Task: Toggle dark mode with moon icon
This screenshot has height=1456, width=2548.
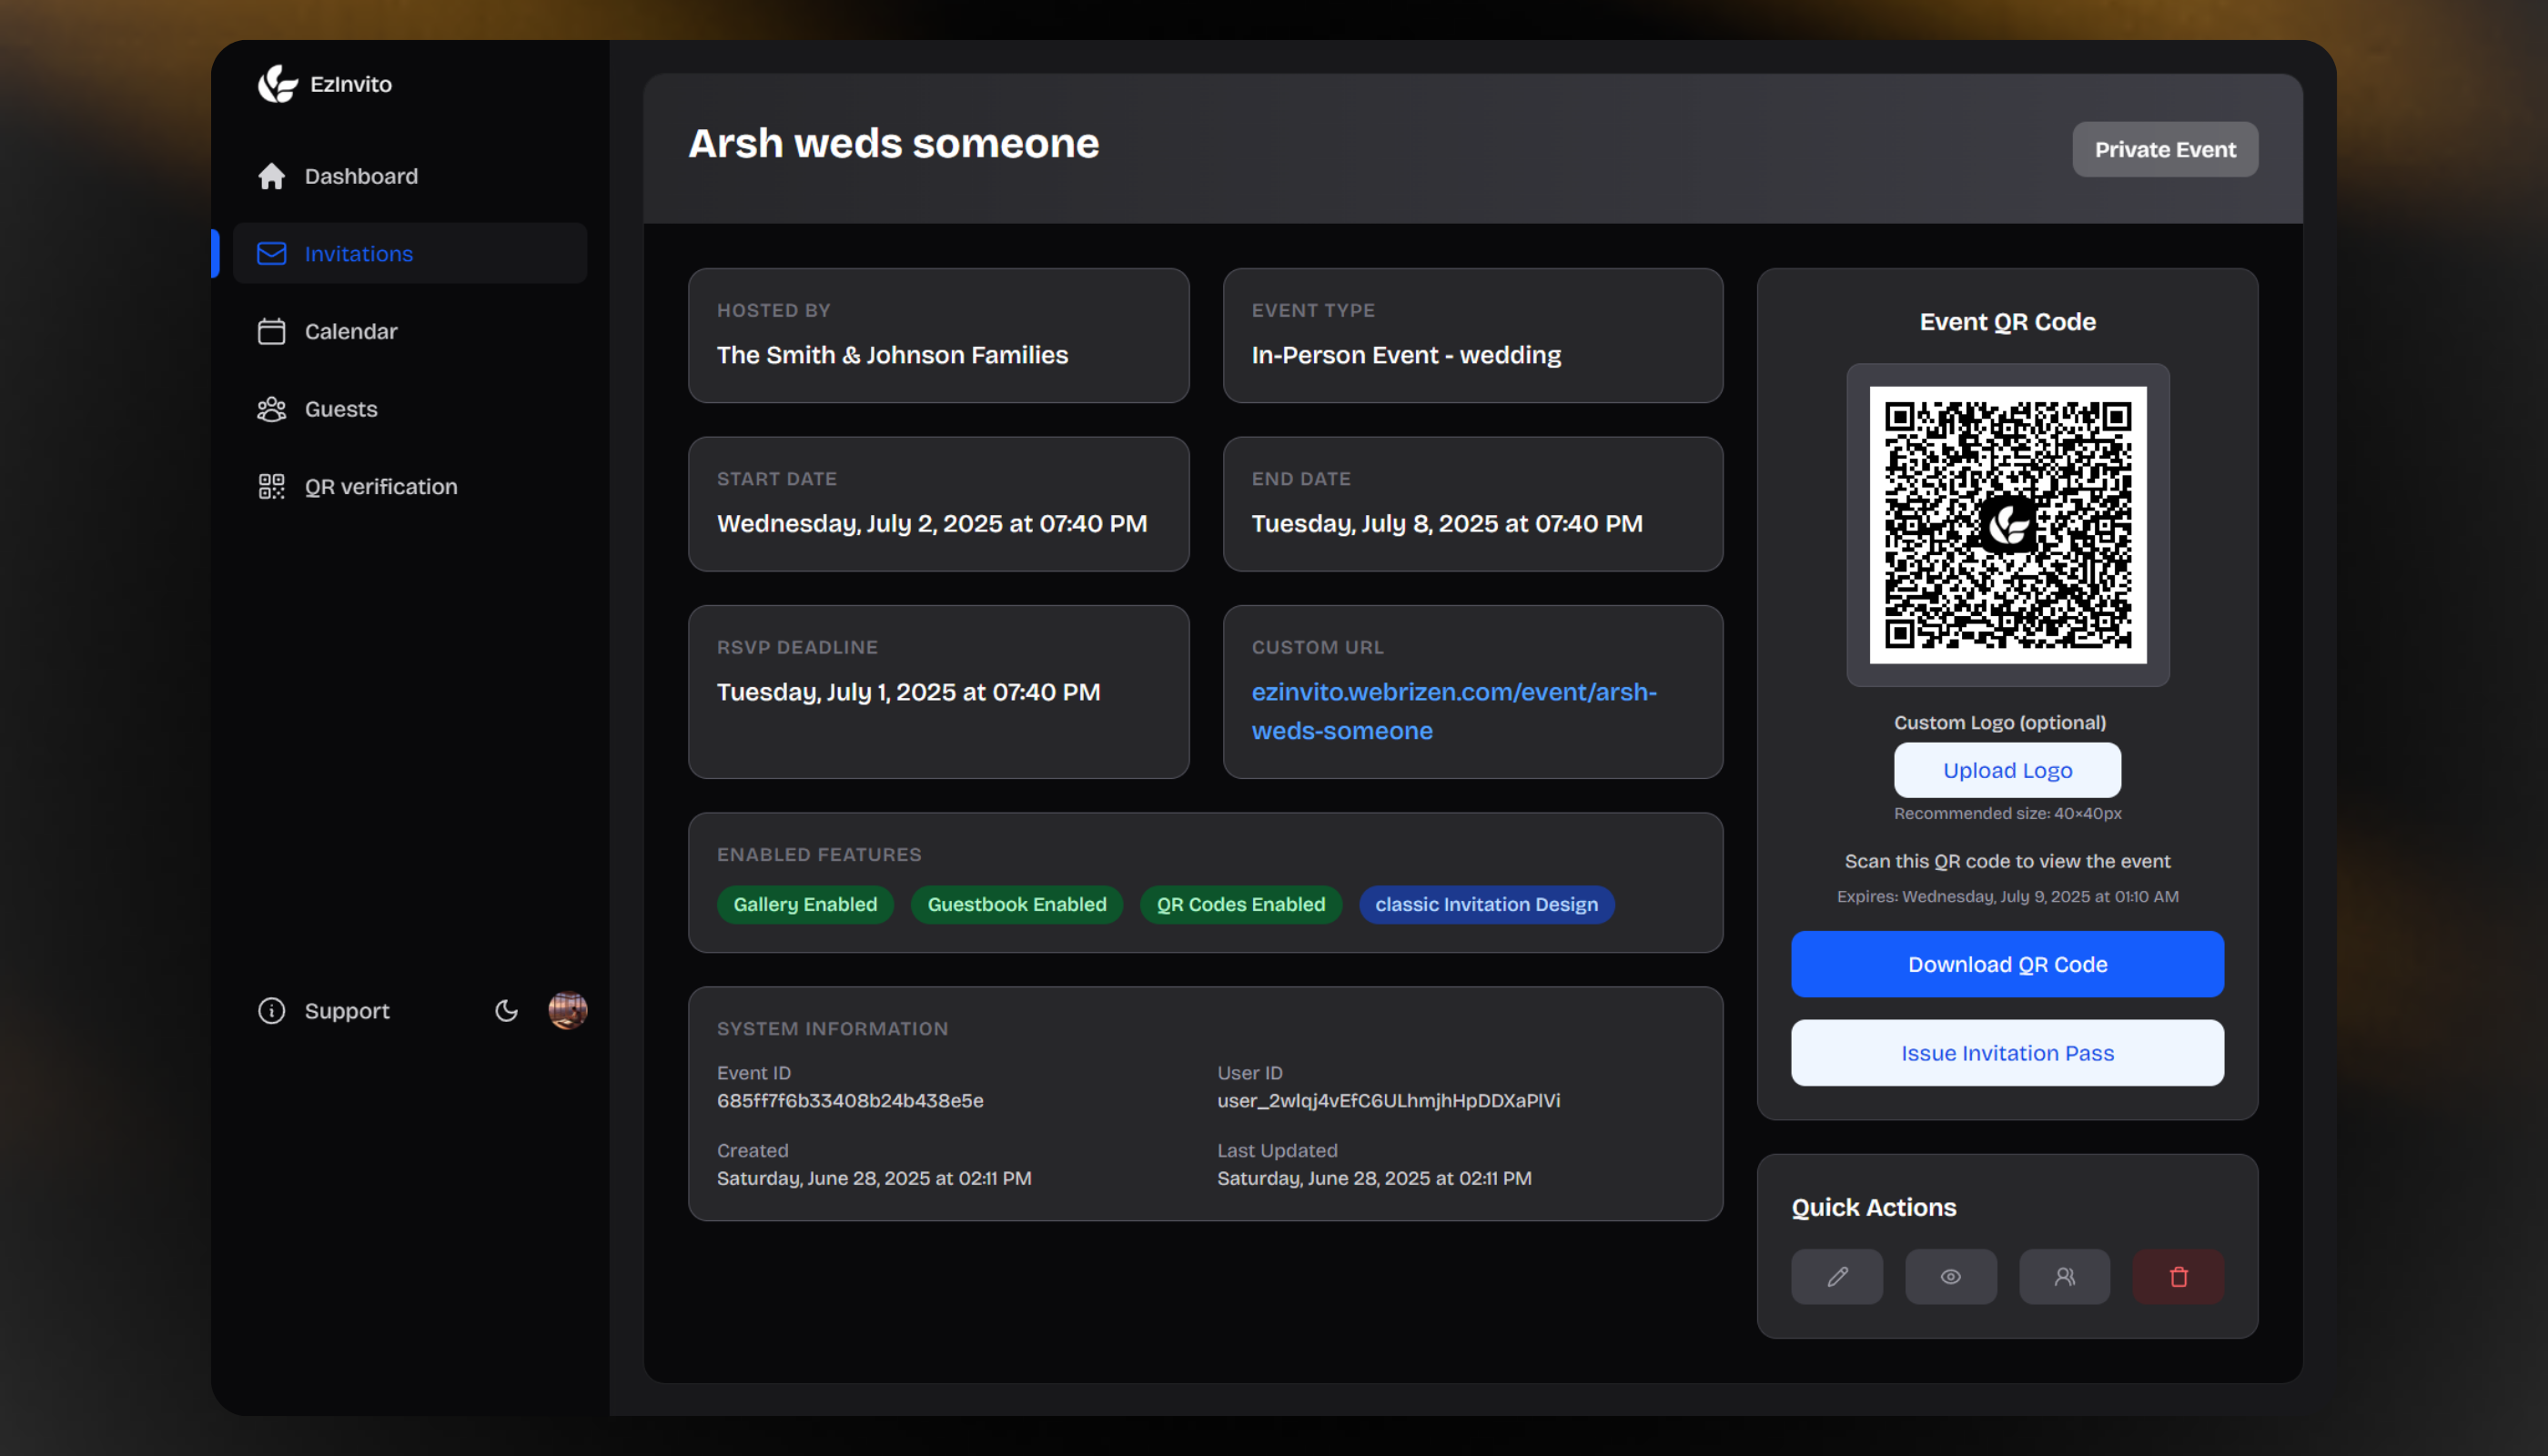Action: [506, 1011]
